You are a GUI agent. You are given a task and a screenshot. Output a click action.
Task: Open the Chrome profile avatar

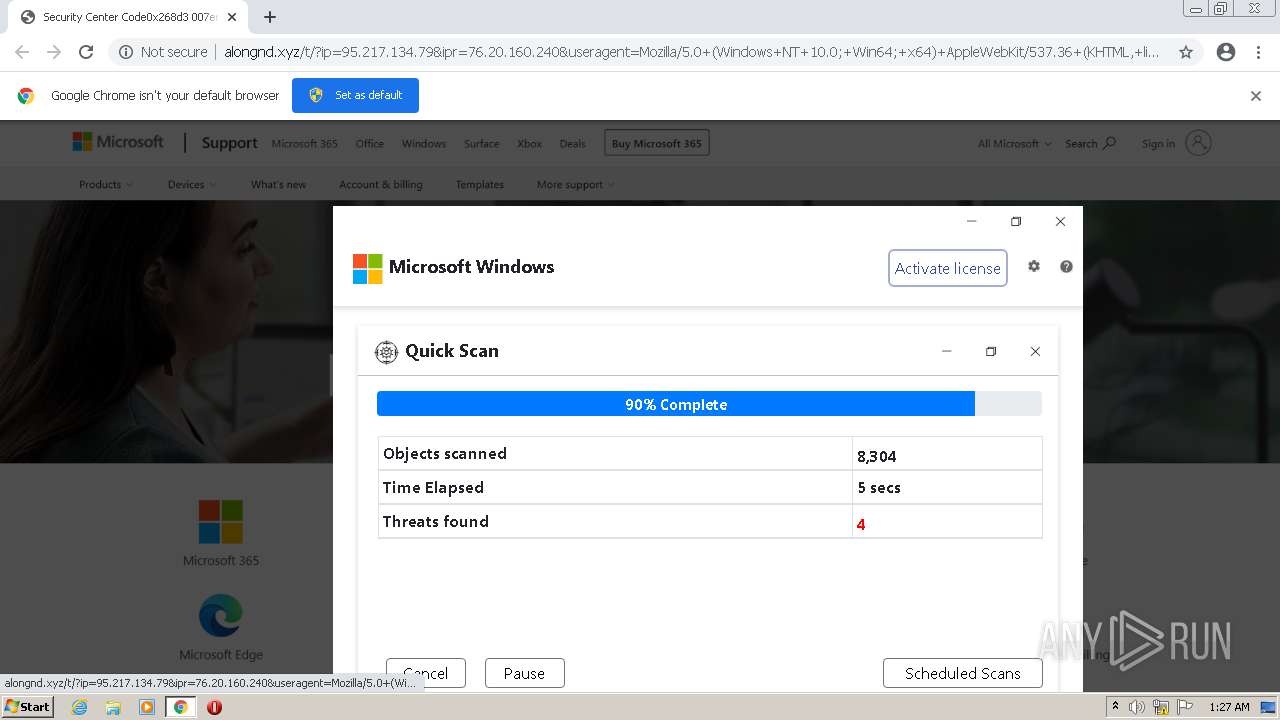(x=1226, y=52)
